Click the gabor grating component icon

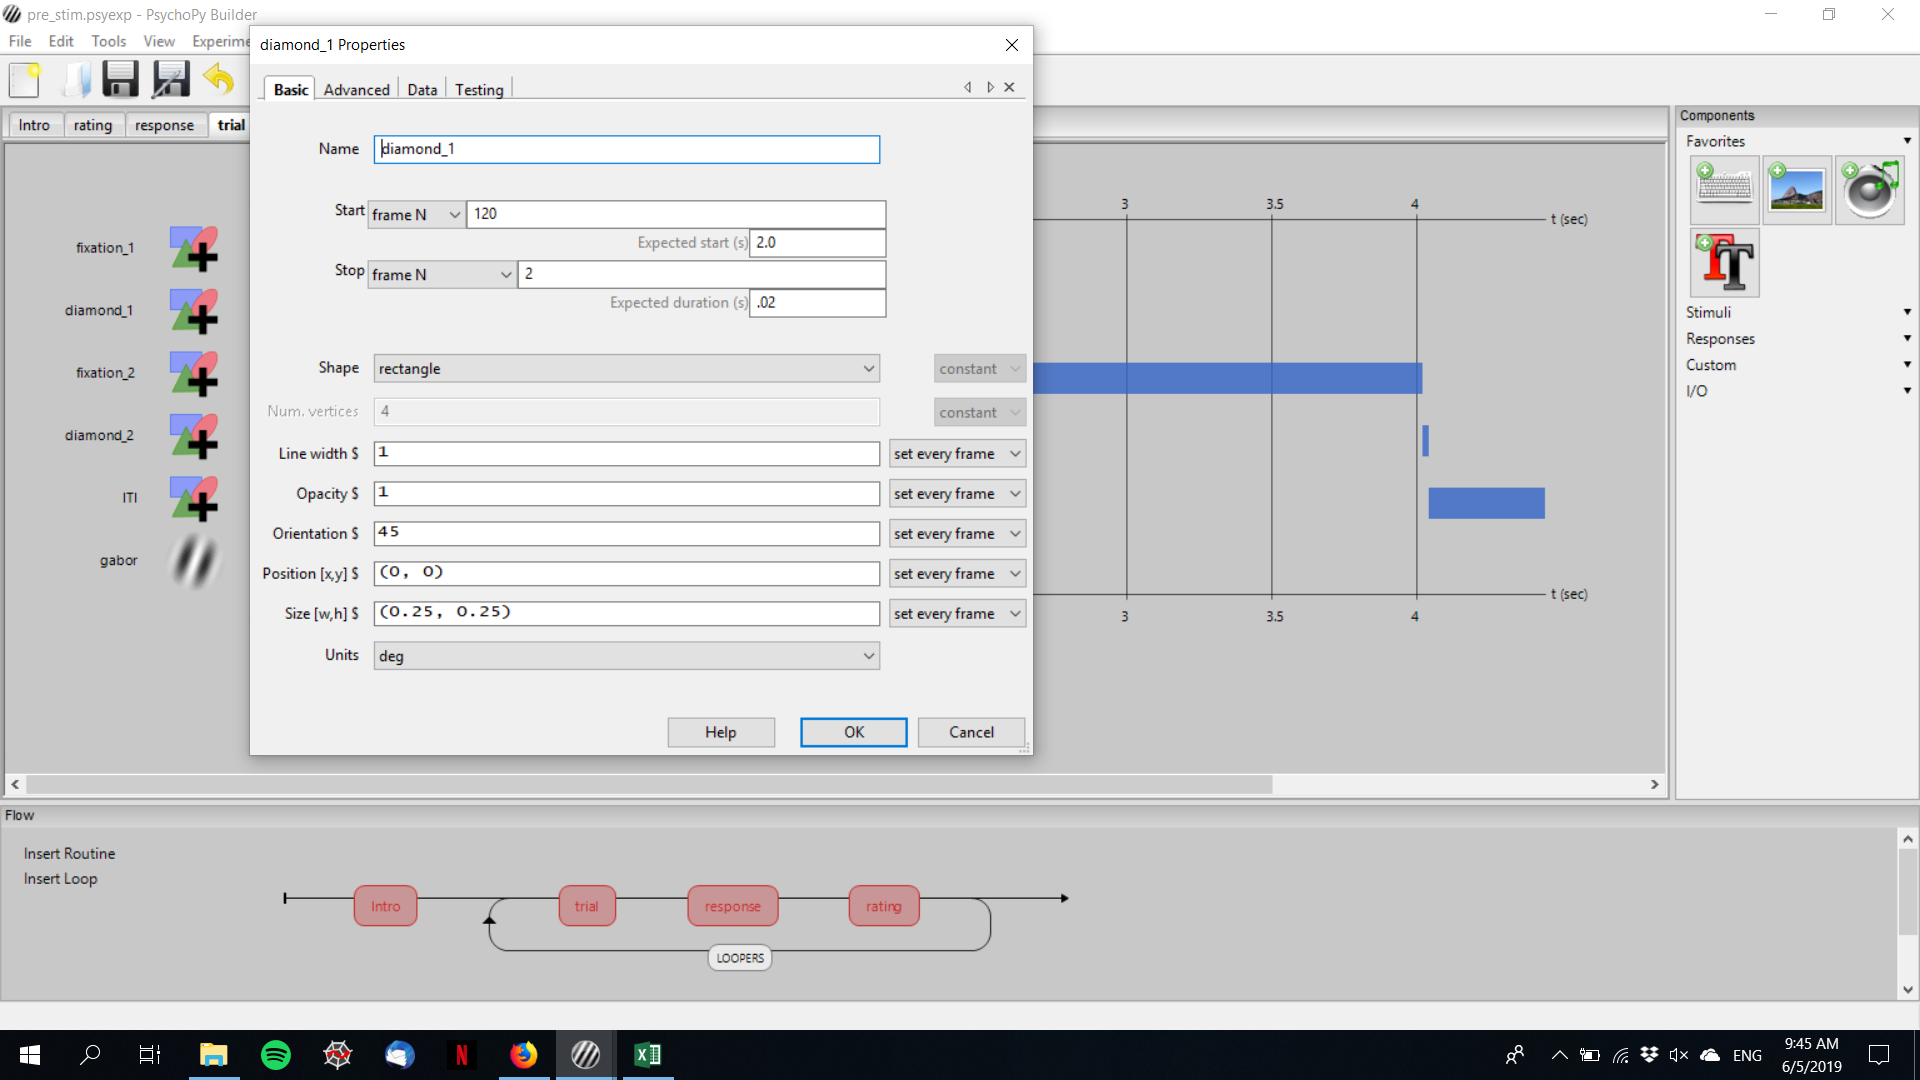click(x=194, y=561)
